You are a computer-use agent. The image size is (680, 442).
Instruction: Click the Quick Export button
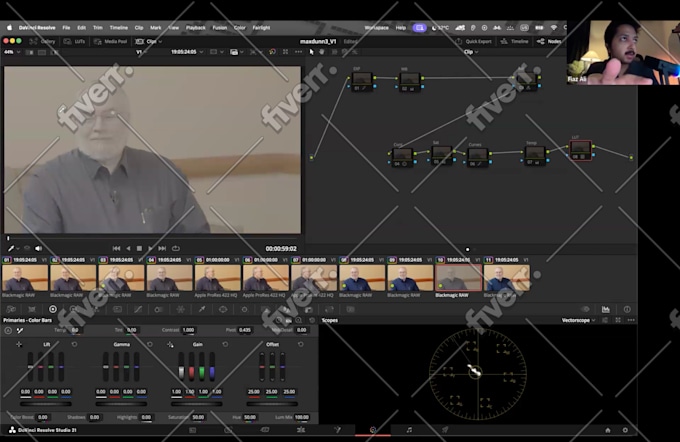click(474, 41)
